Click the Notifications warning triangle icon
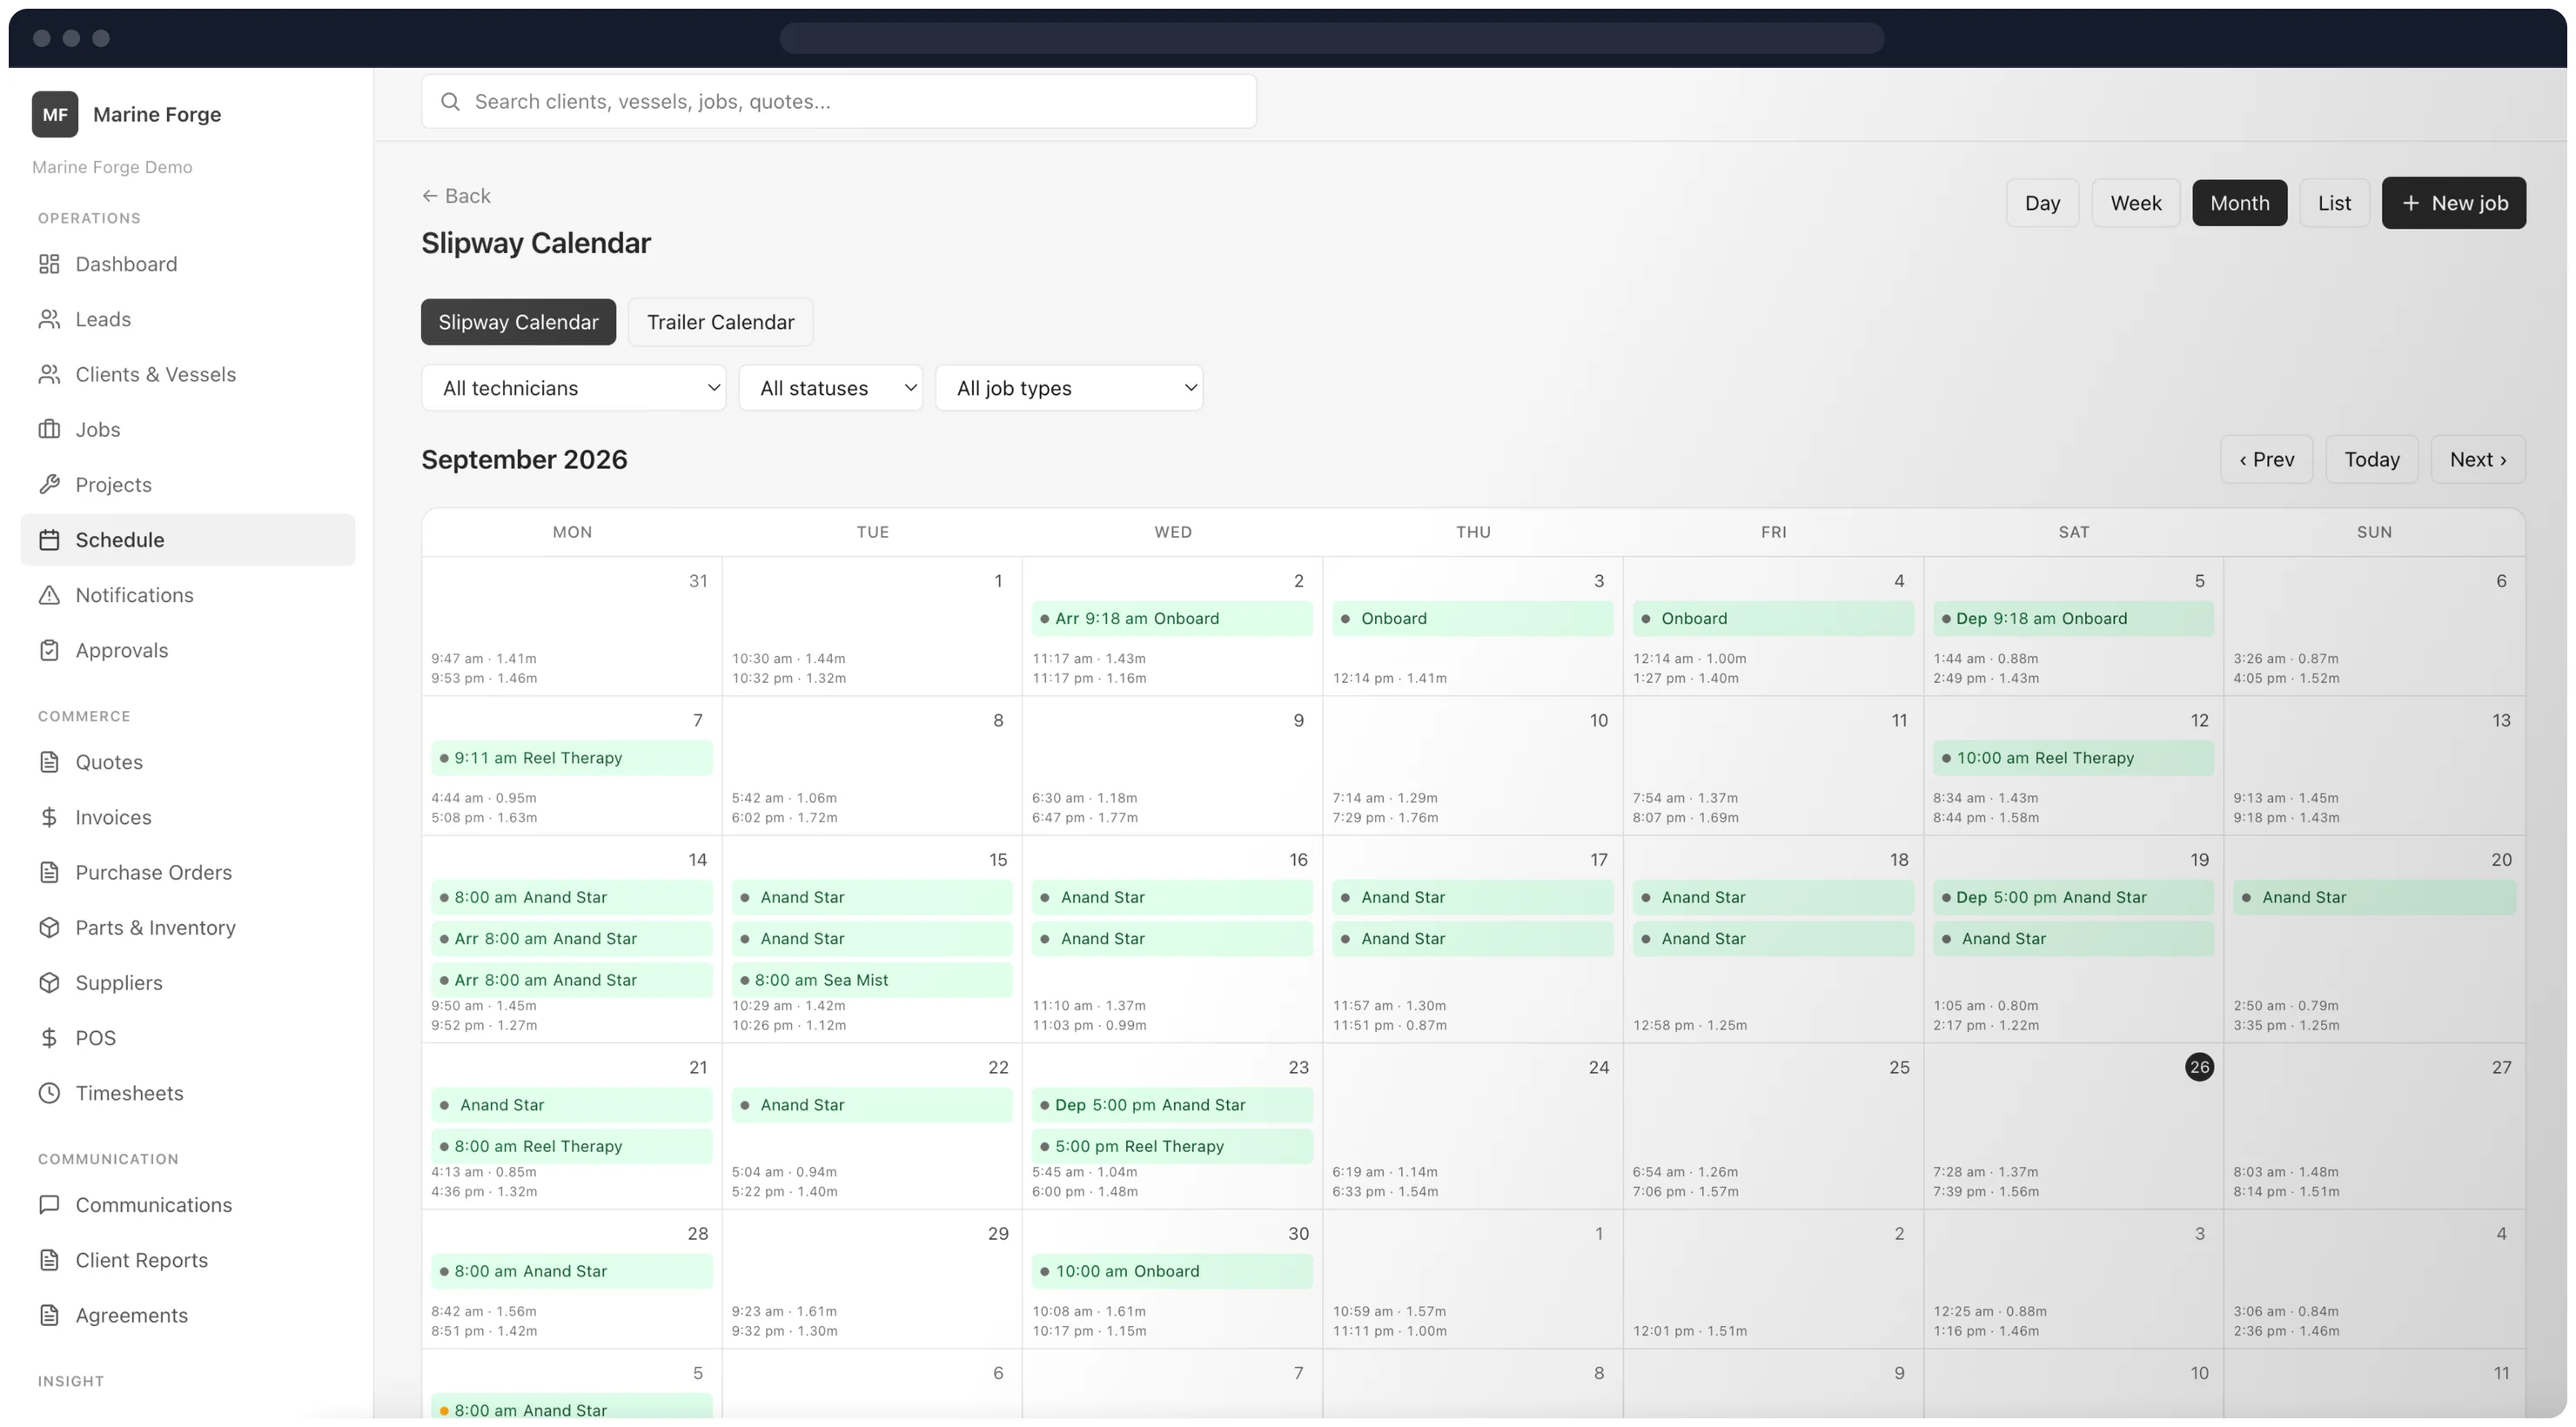Image resolution: width=2576 pixels, height=1427 pixels. pyautogui.click(x=49, y=595)
